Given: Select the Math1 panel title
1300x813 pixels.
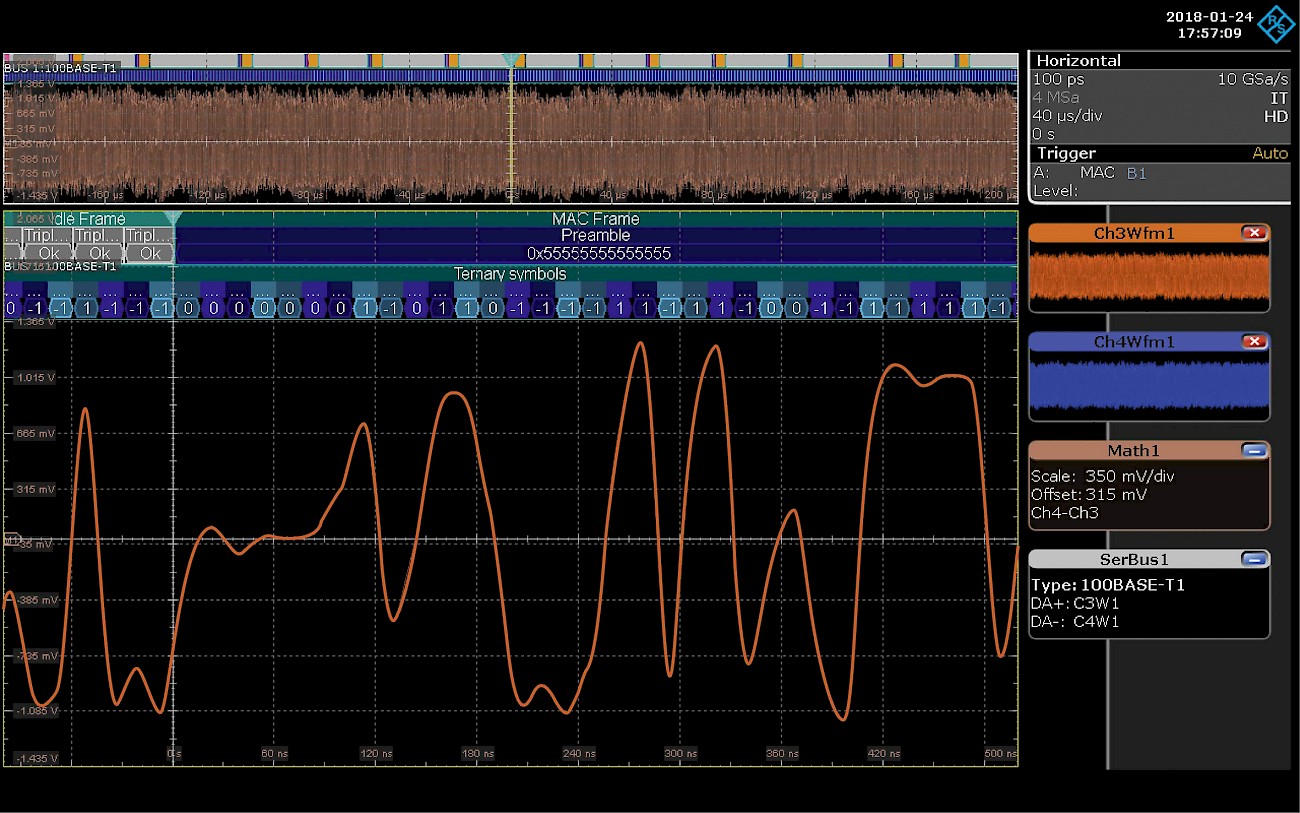Looking at the screenshot, I should click(x=1134, y=451).
